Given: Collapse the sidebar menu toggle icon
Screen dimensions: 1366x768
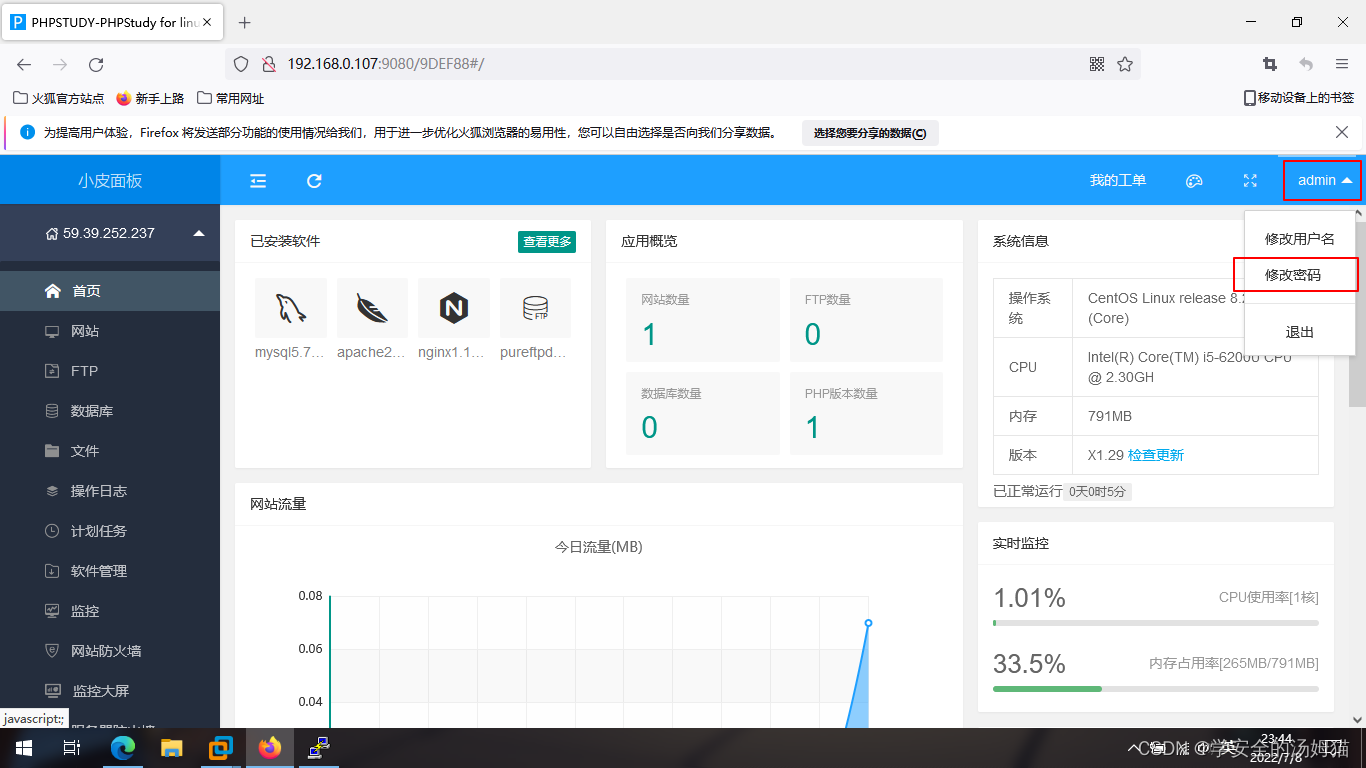Looking at the screenshot, I should [x=258, y=181].
